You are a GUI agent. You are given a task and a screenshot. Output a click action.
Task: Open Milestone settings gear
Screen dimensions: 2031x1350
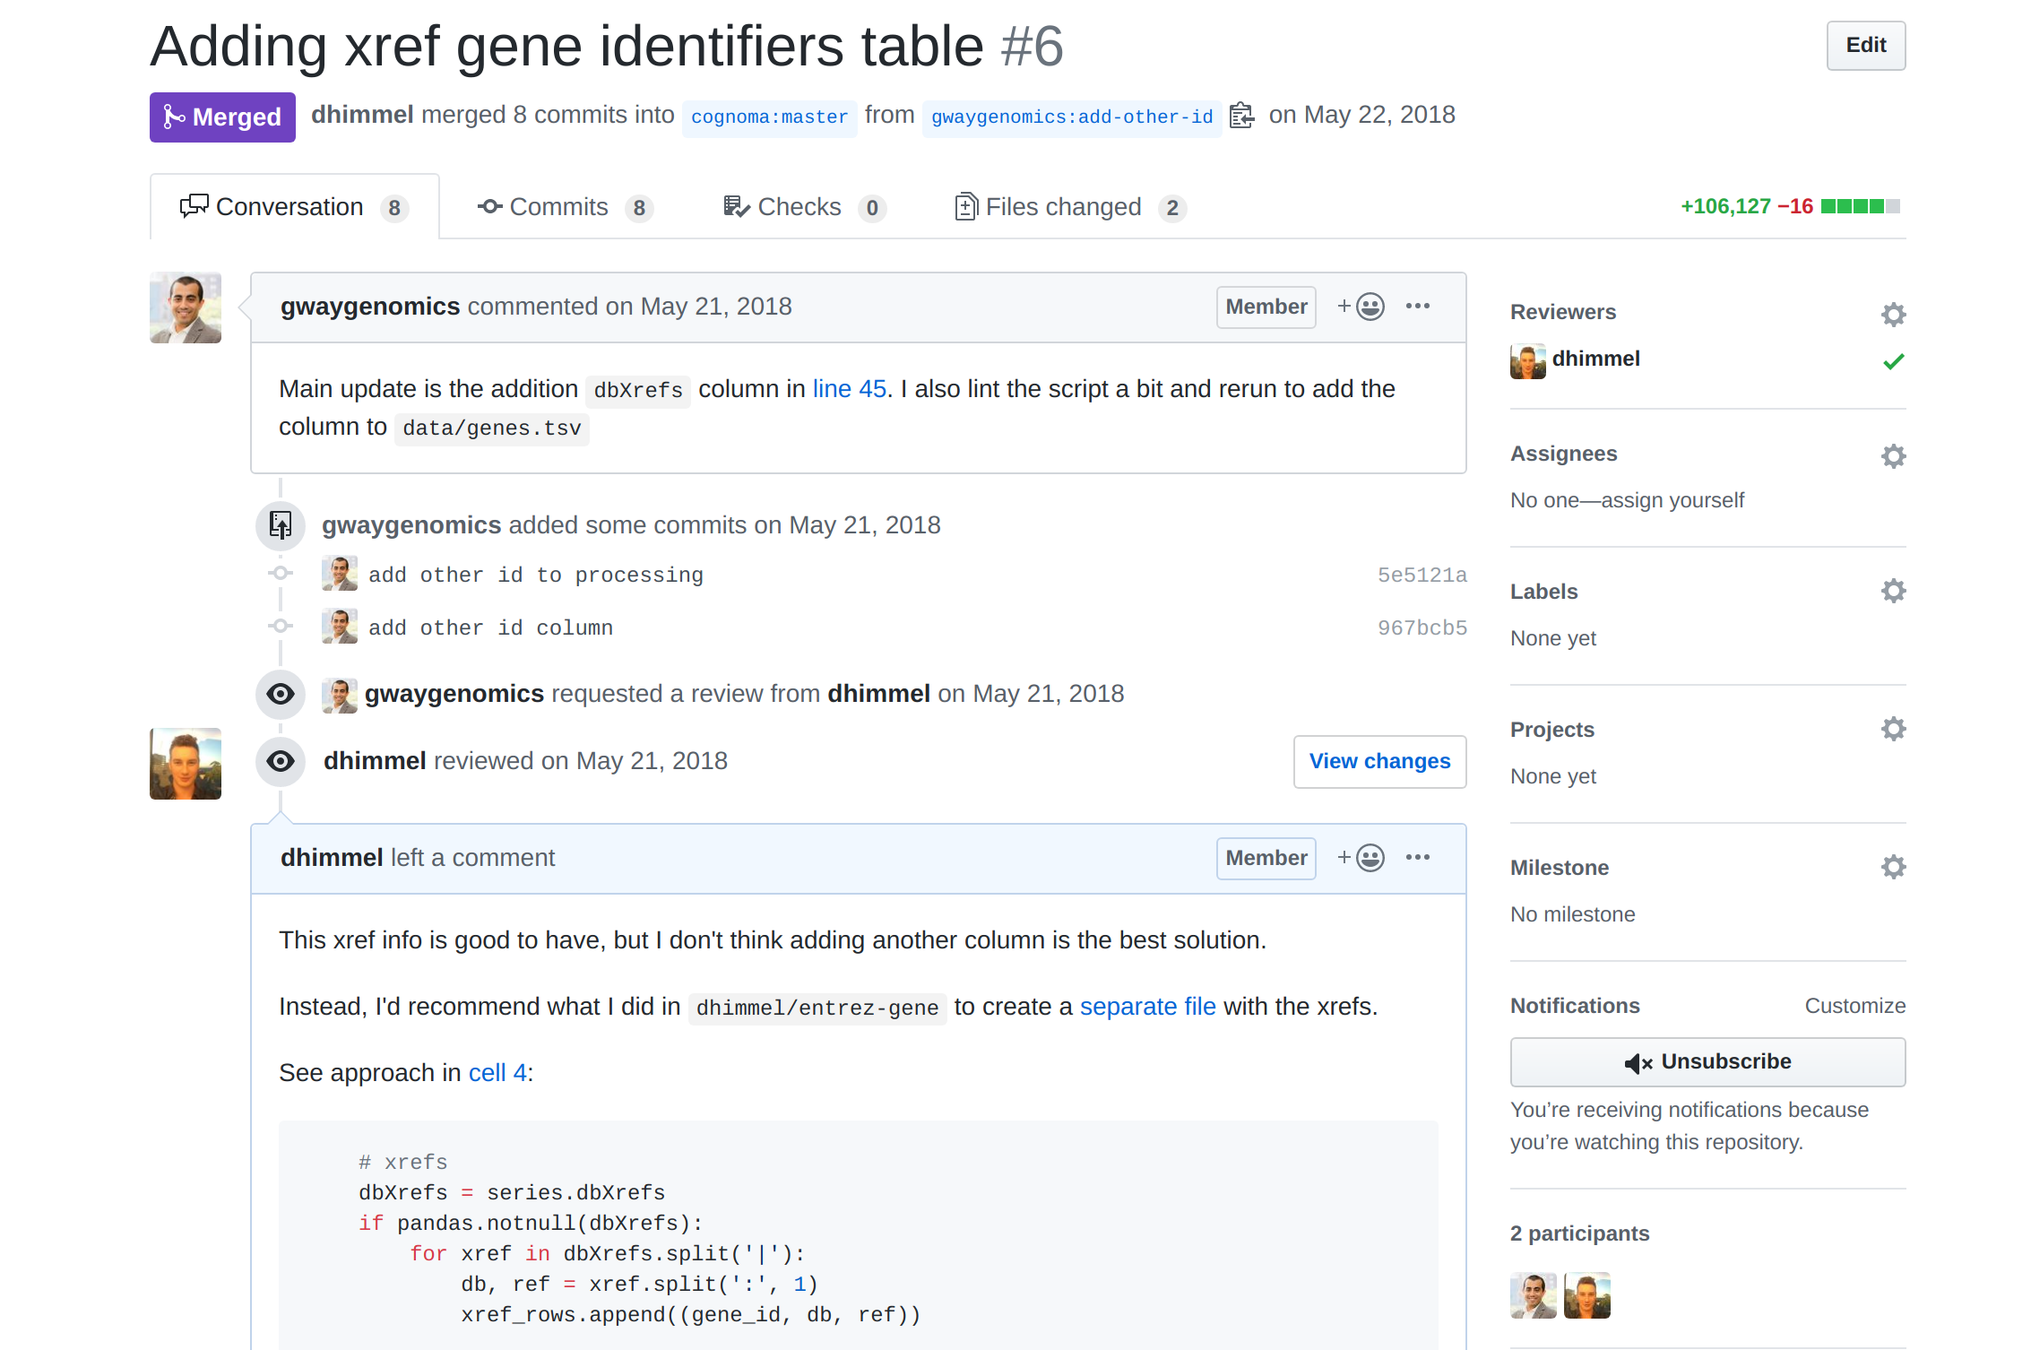point(1892,867)
